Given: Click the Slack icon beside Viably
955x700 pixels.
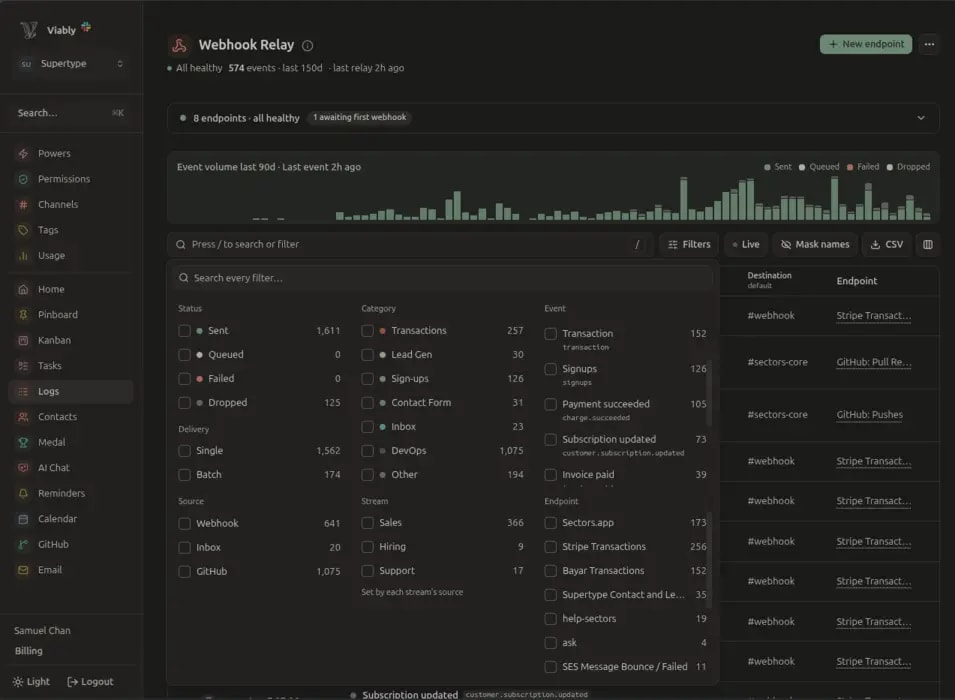Looking at the screenshot, I should [x=86, y=27].
